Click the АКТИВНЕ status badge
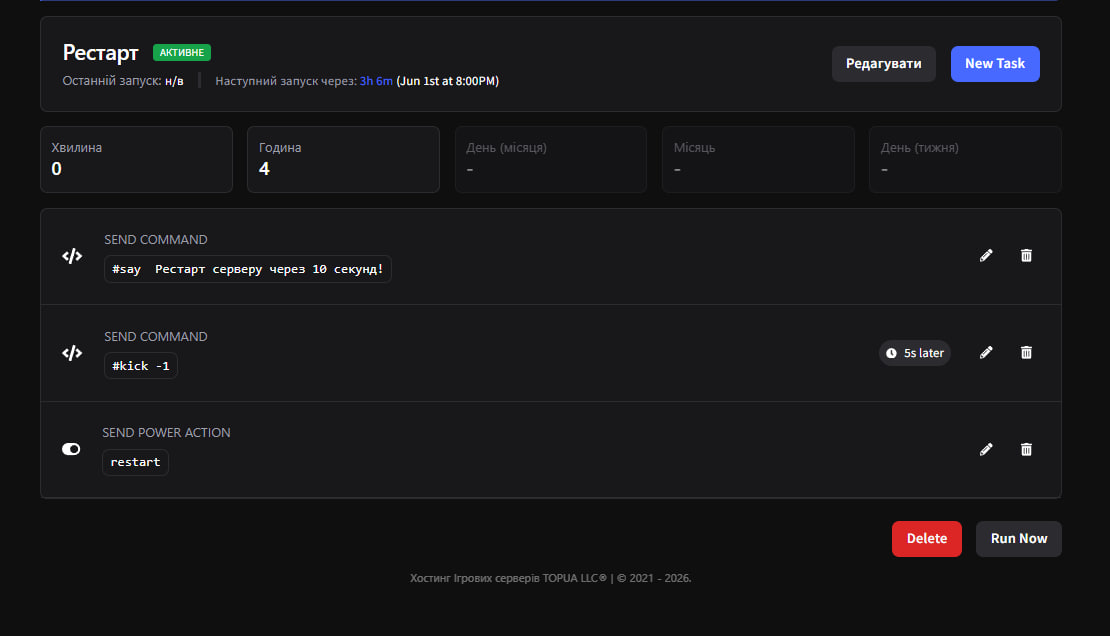This screenshot has width=1110, height=636. click(182, 52)
